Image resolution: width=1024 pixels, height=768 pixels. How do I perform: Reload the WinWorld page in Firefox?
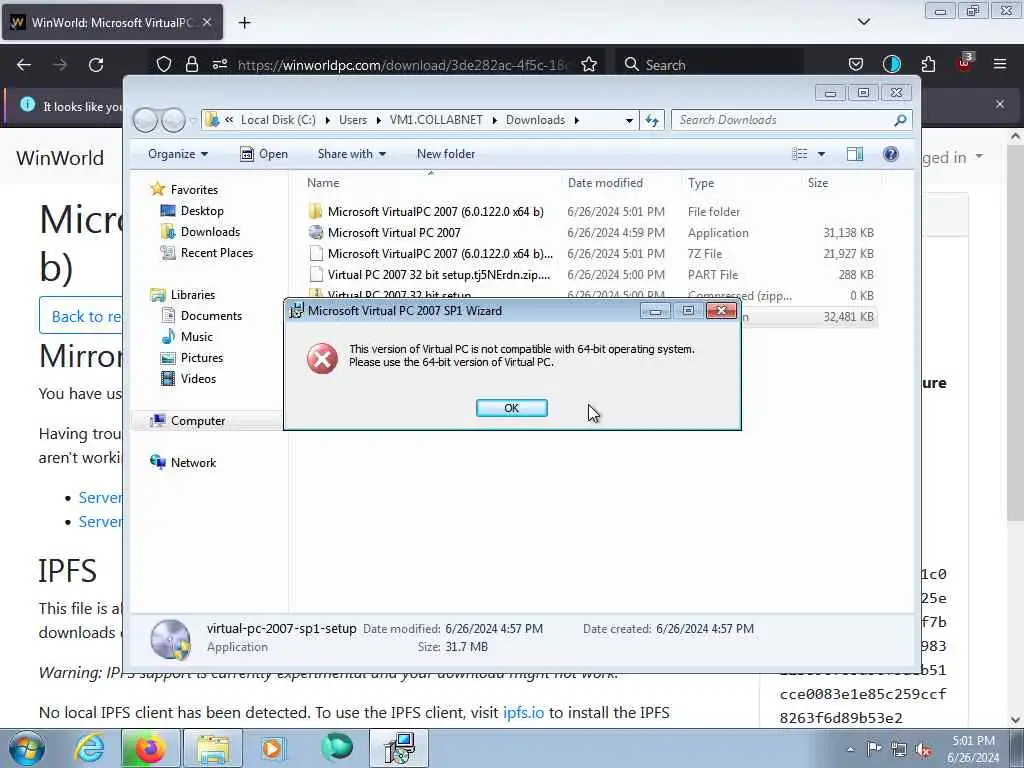[x=96, y=65]
